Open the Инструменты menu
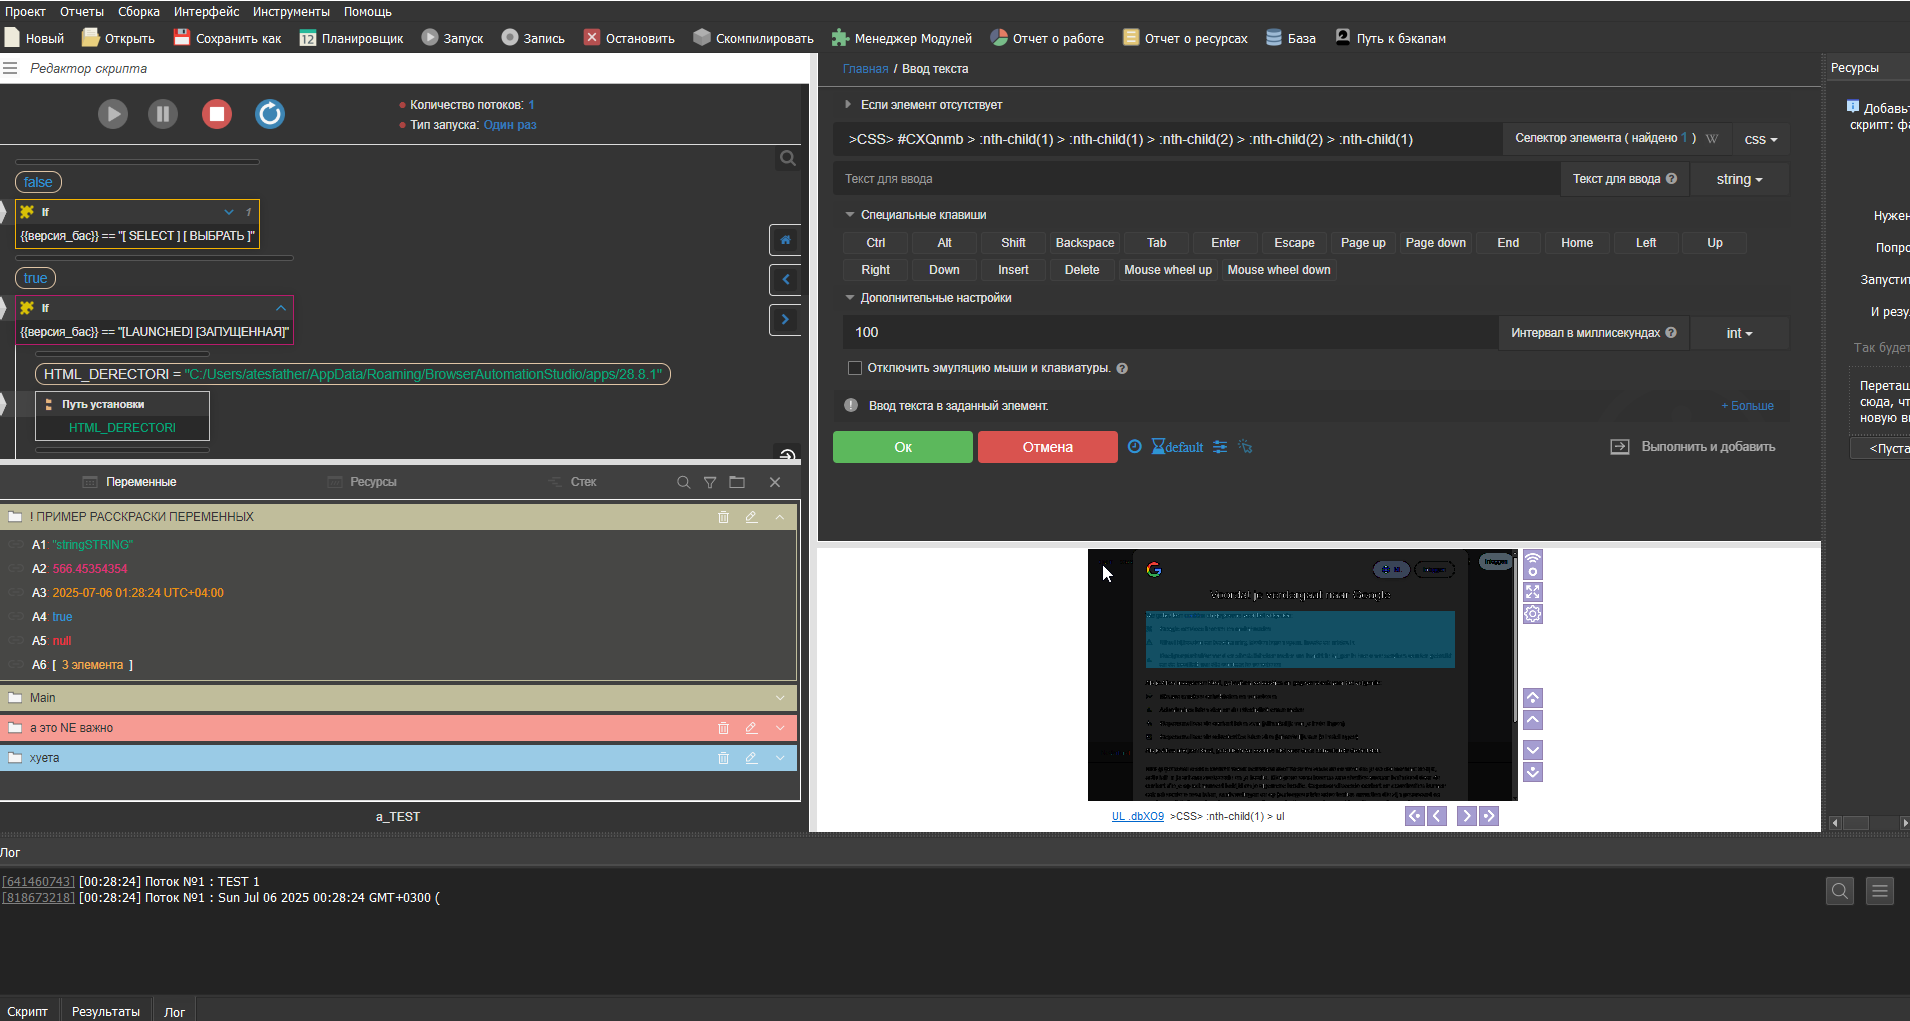This screenshot has width=1910, height=1021. point(291,12)
